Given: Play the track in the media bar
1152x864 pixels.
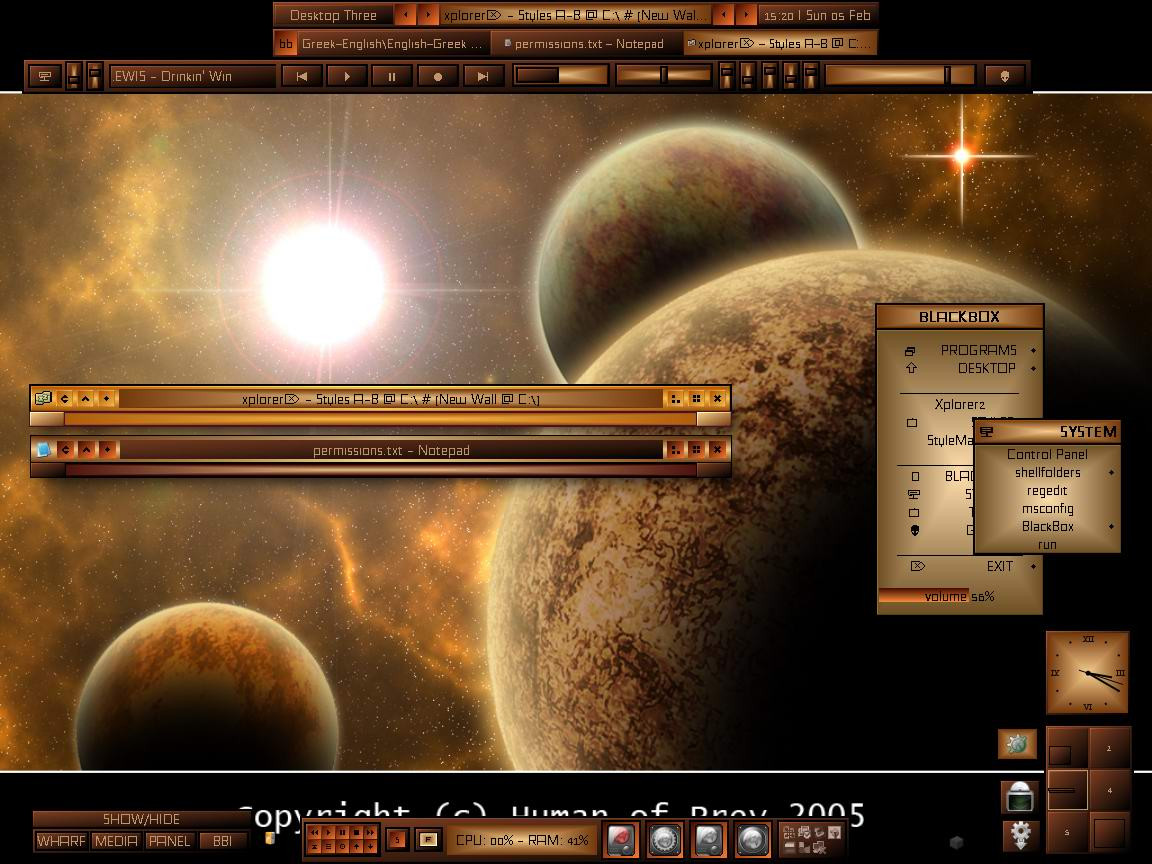Looking at the screenshot, I should click(x=347, y=76).
